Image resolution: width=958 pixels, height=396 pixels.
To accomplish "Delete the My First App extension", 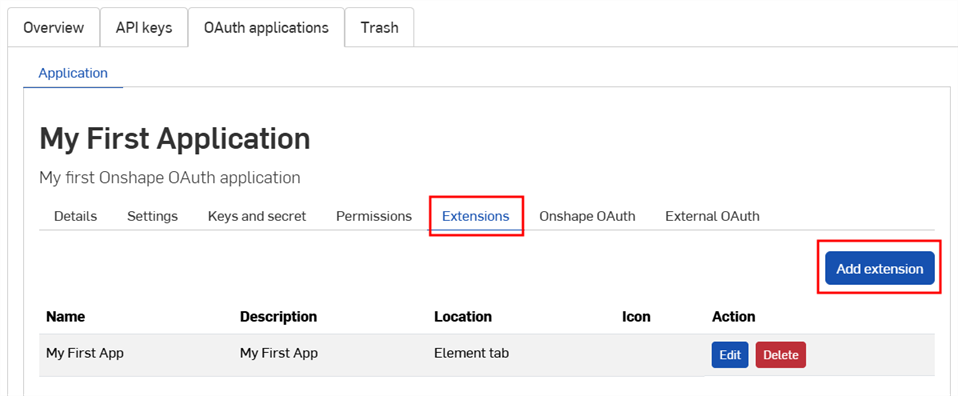I will tap(781, 355).
